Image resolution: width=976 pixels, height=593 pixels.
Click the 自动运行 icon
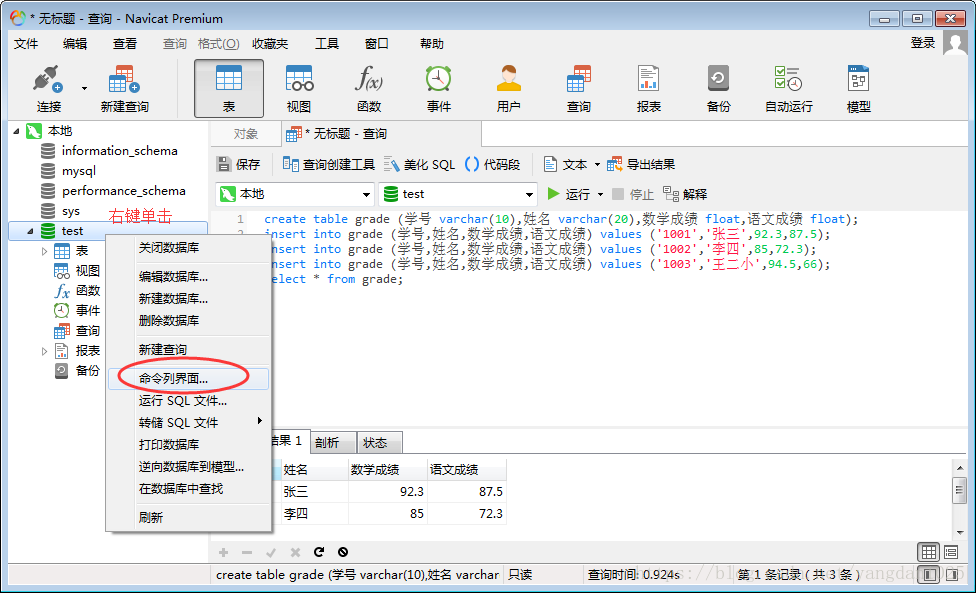pos(786,85)
